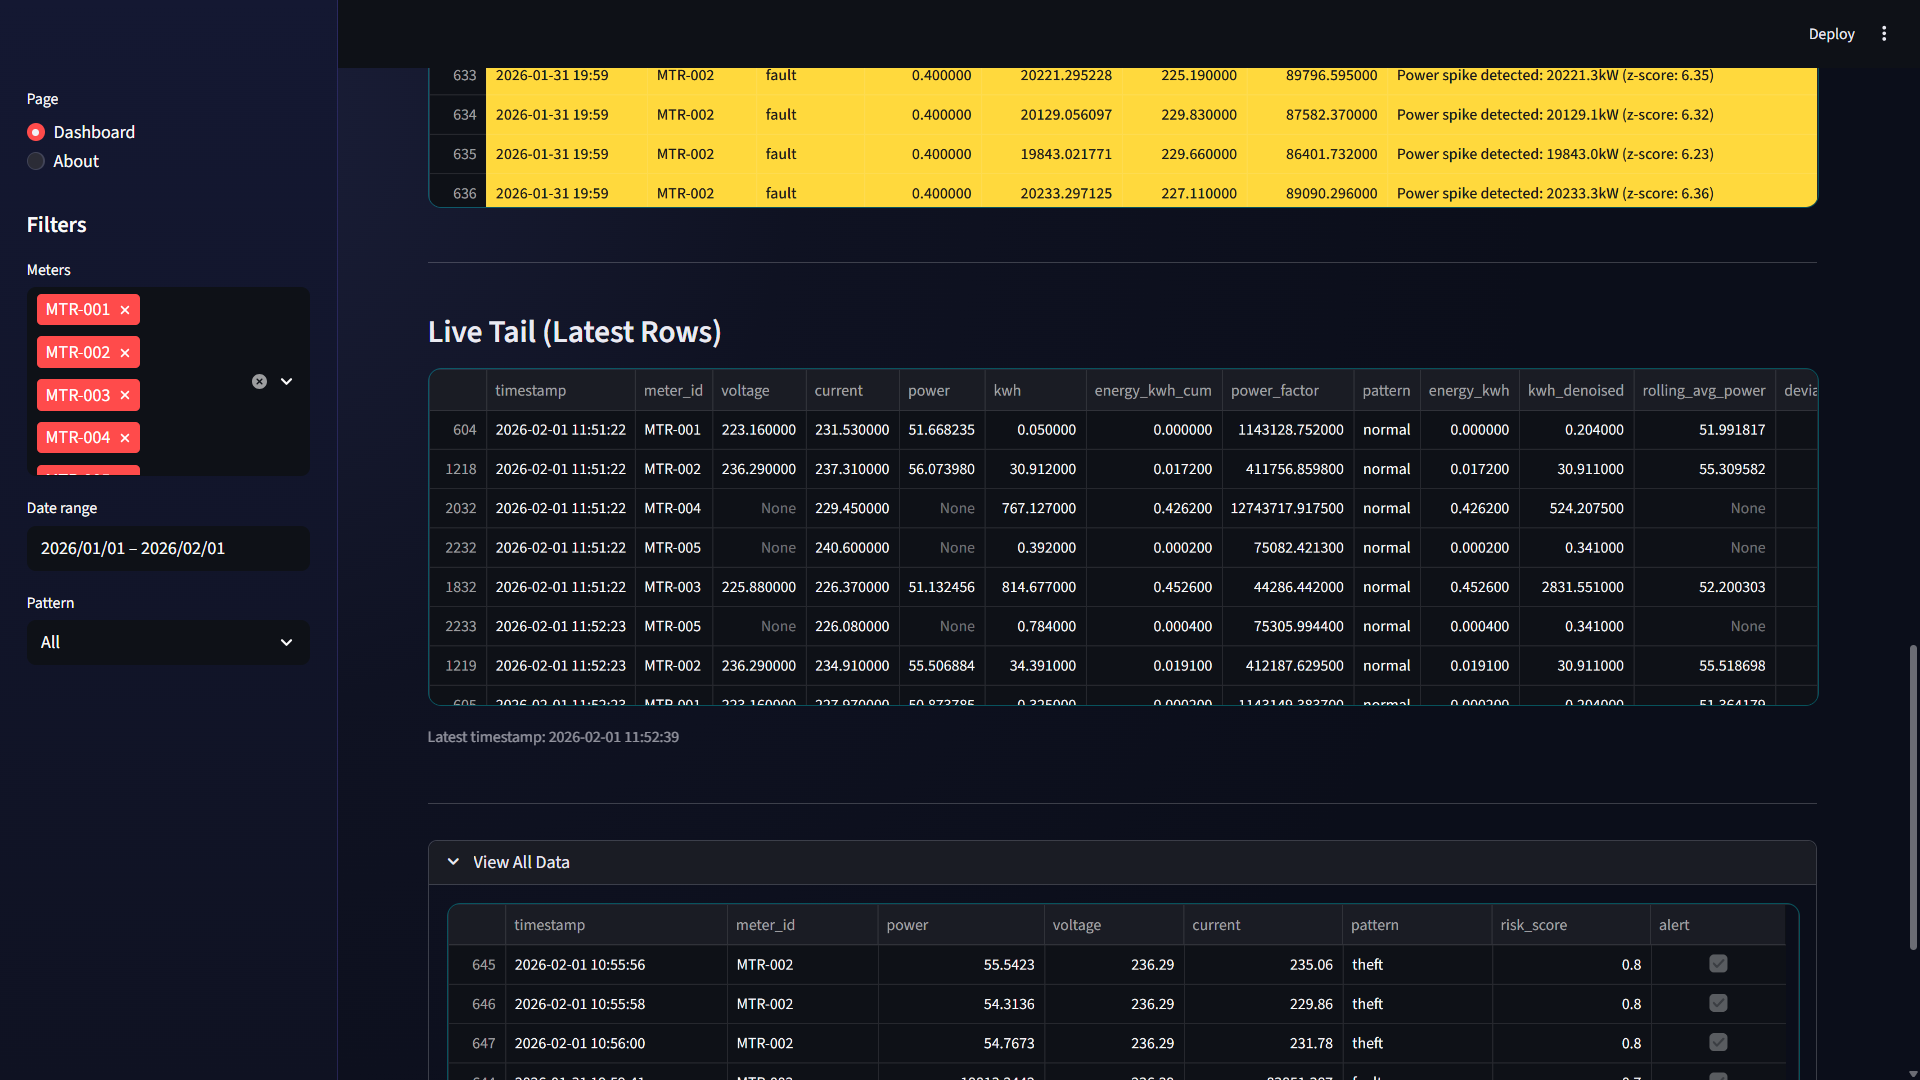Expand the Meters multiselect dropdown arrow
The image size is (1920, 1080).
click(x=287, y=381)
